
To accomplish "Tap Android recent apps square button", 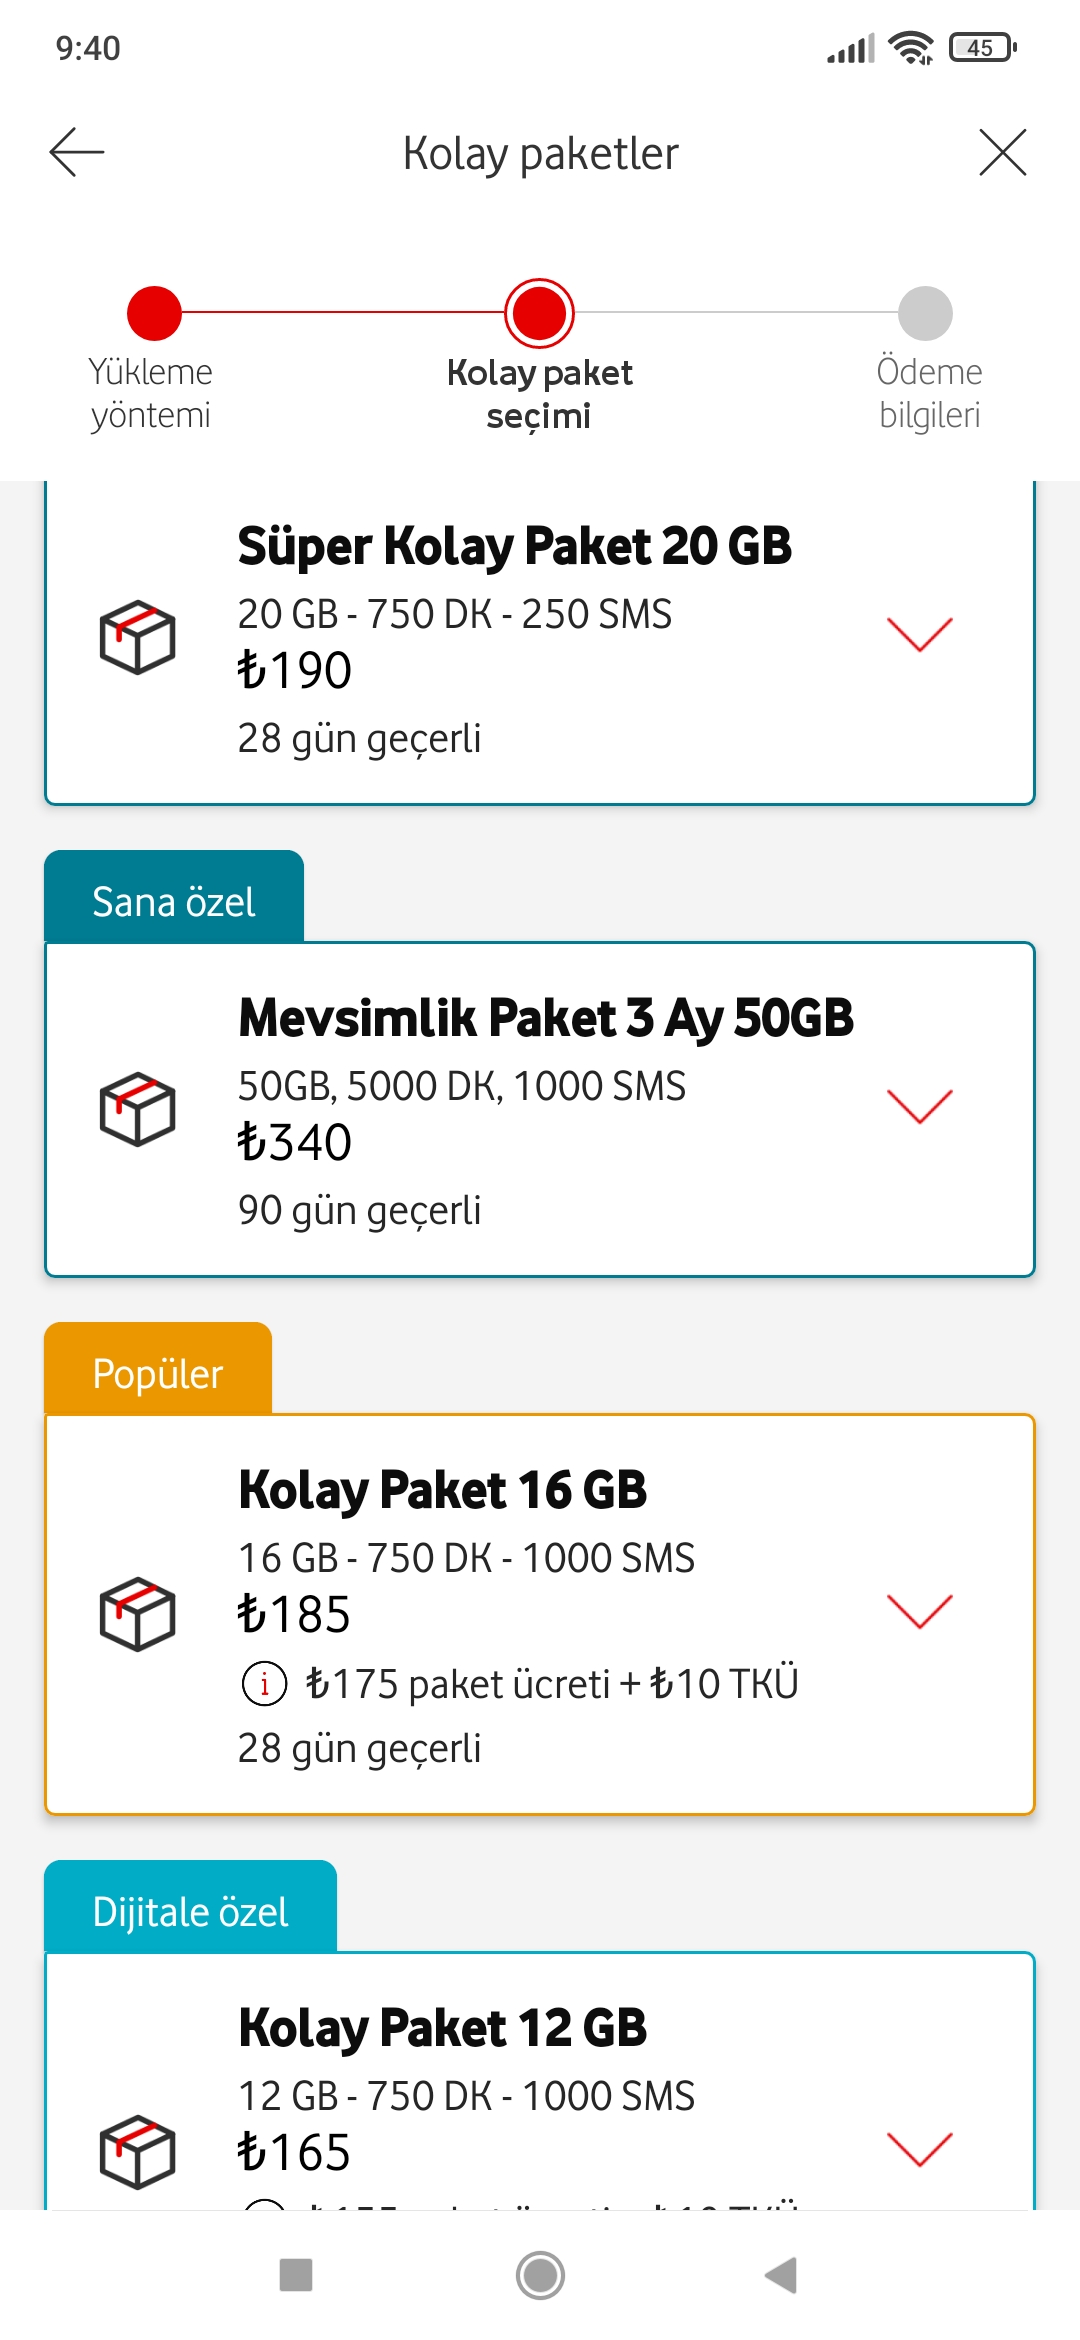I will (296, 2275).
